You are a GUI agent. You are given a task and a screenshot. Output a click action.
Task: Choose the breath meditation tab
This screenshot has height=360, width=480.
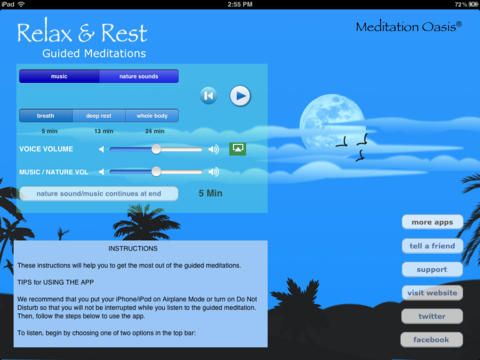coord(46,116)
